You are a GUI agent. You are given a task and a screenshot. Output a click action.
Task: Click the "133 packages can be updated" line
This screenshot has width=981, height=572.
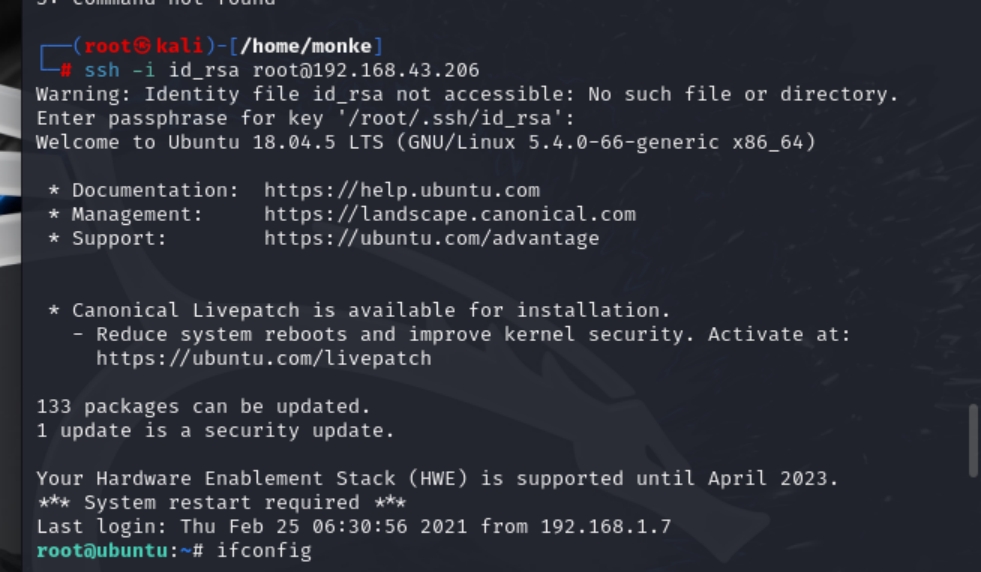(x=203, y=406)
